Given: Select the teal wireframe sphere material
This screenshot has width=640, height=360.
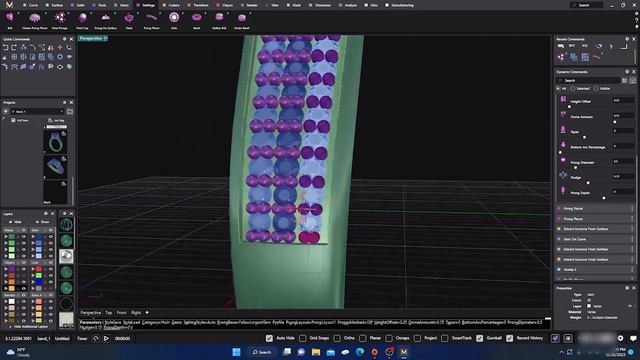Looking at the screenshot, I should pos(66,224).
